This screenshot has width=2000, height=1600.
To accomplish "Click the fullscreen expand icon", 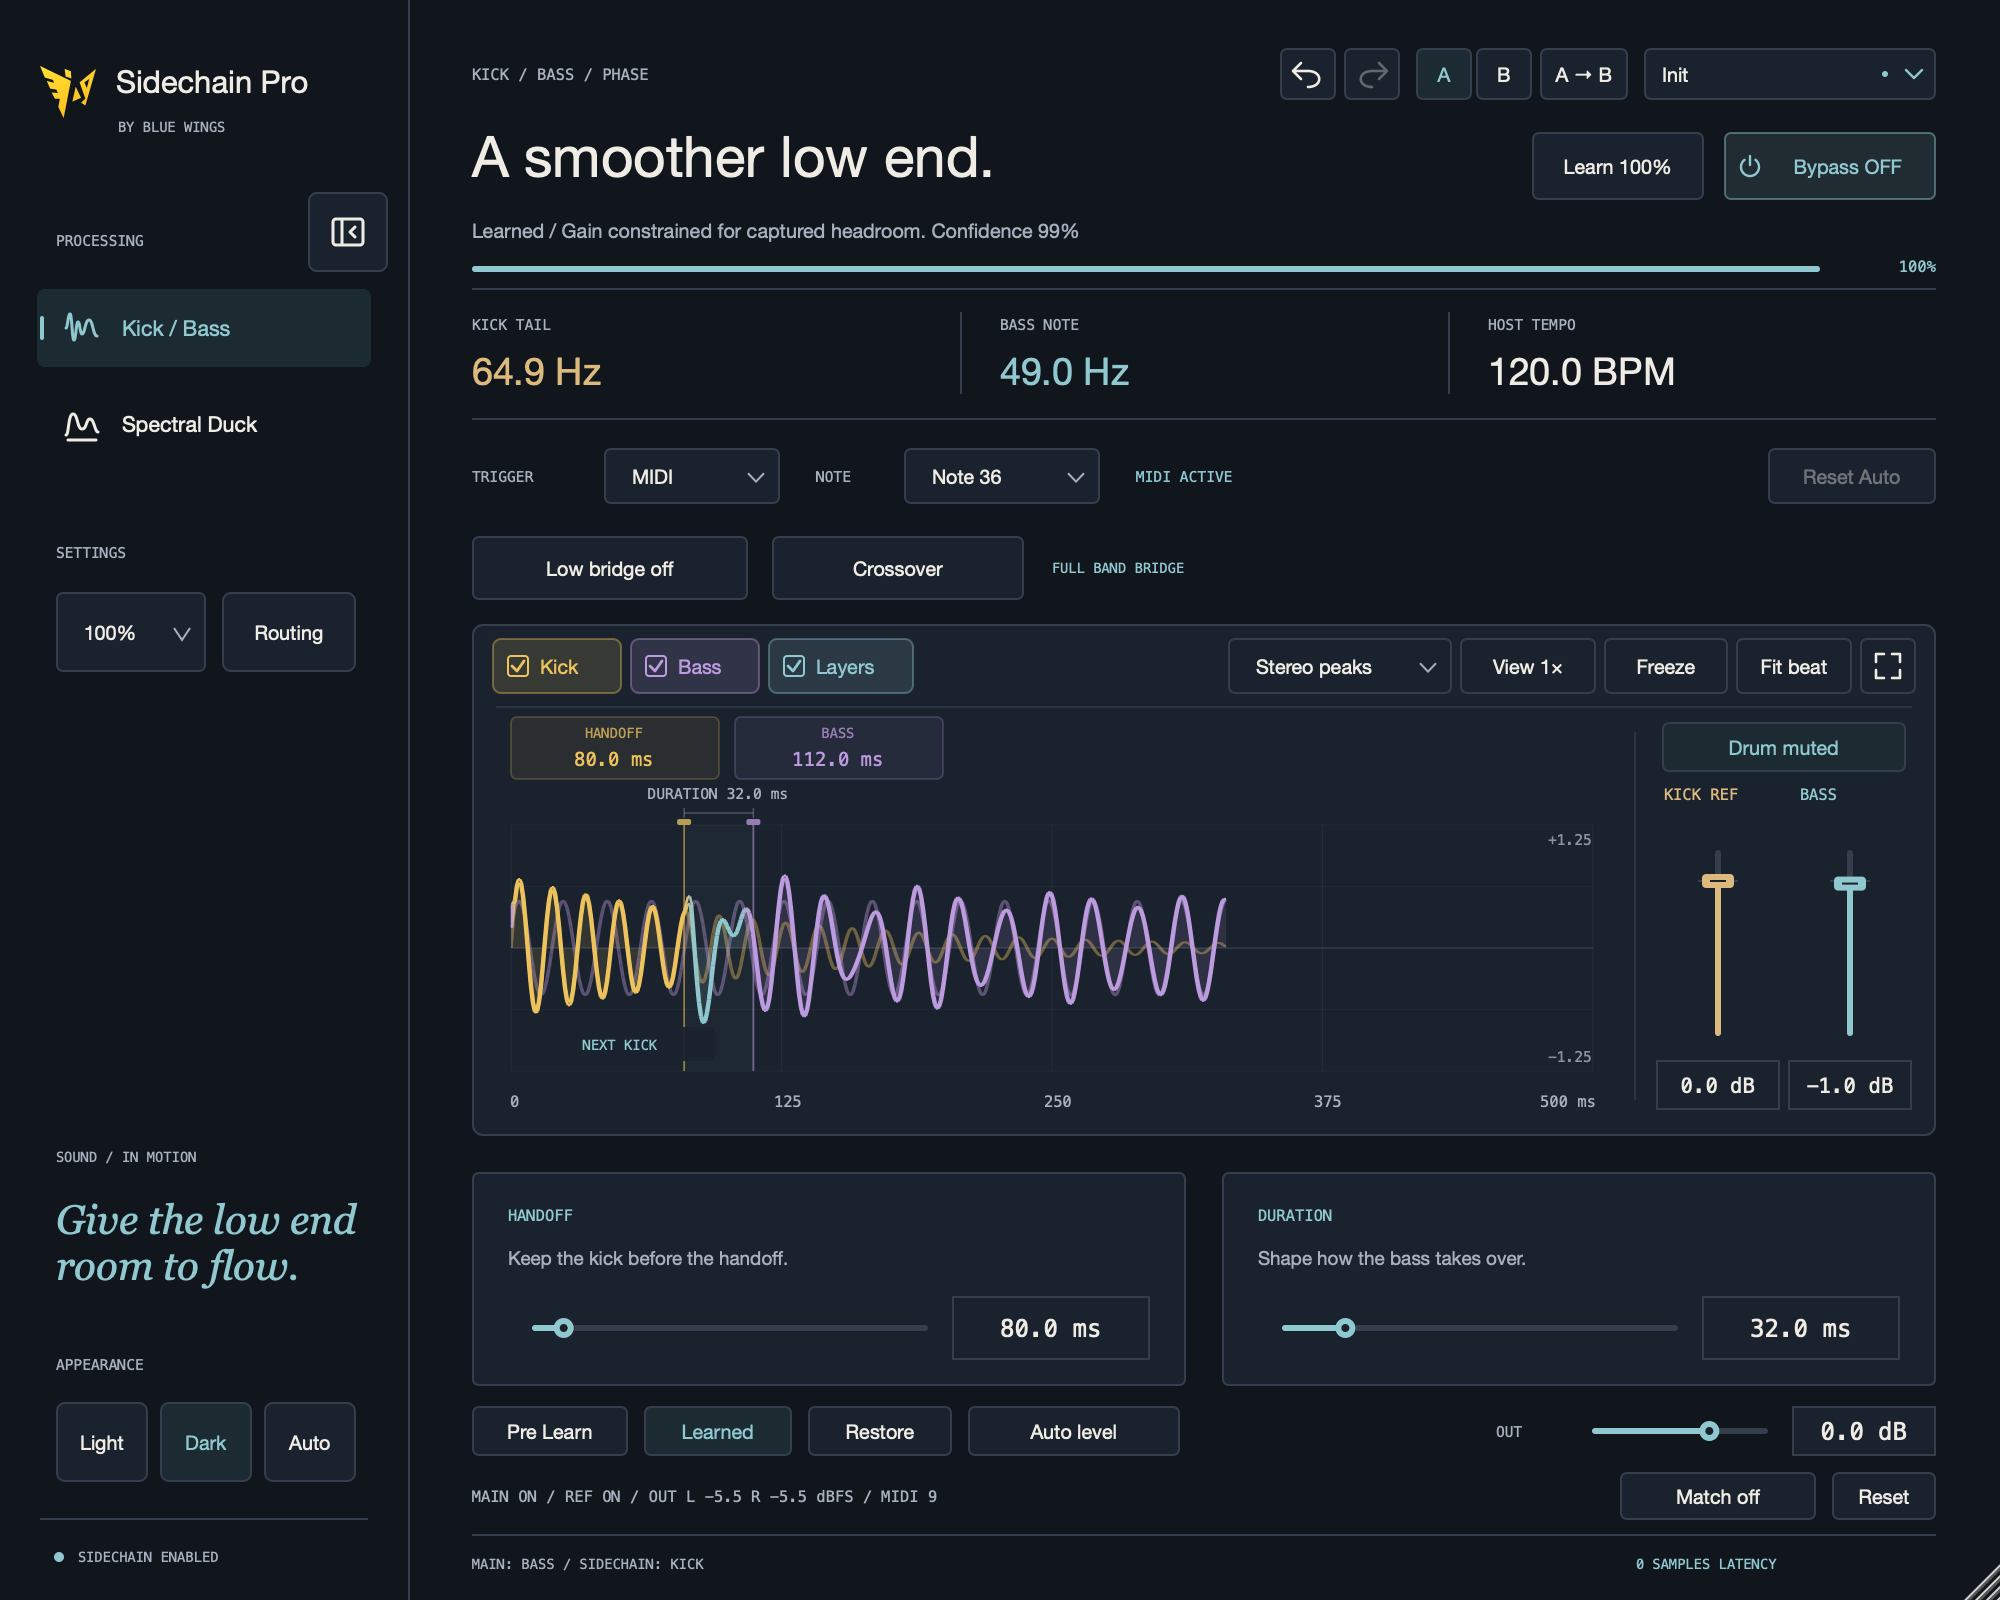I will (x=1887, y=666).
